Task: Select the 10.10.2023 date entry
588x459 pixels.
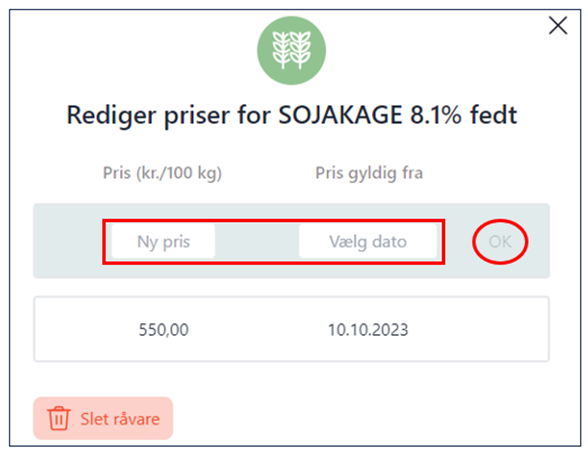Action: point(368,330)
